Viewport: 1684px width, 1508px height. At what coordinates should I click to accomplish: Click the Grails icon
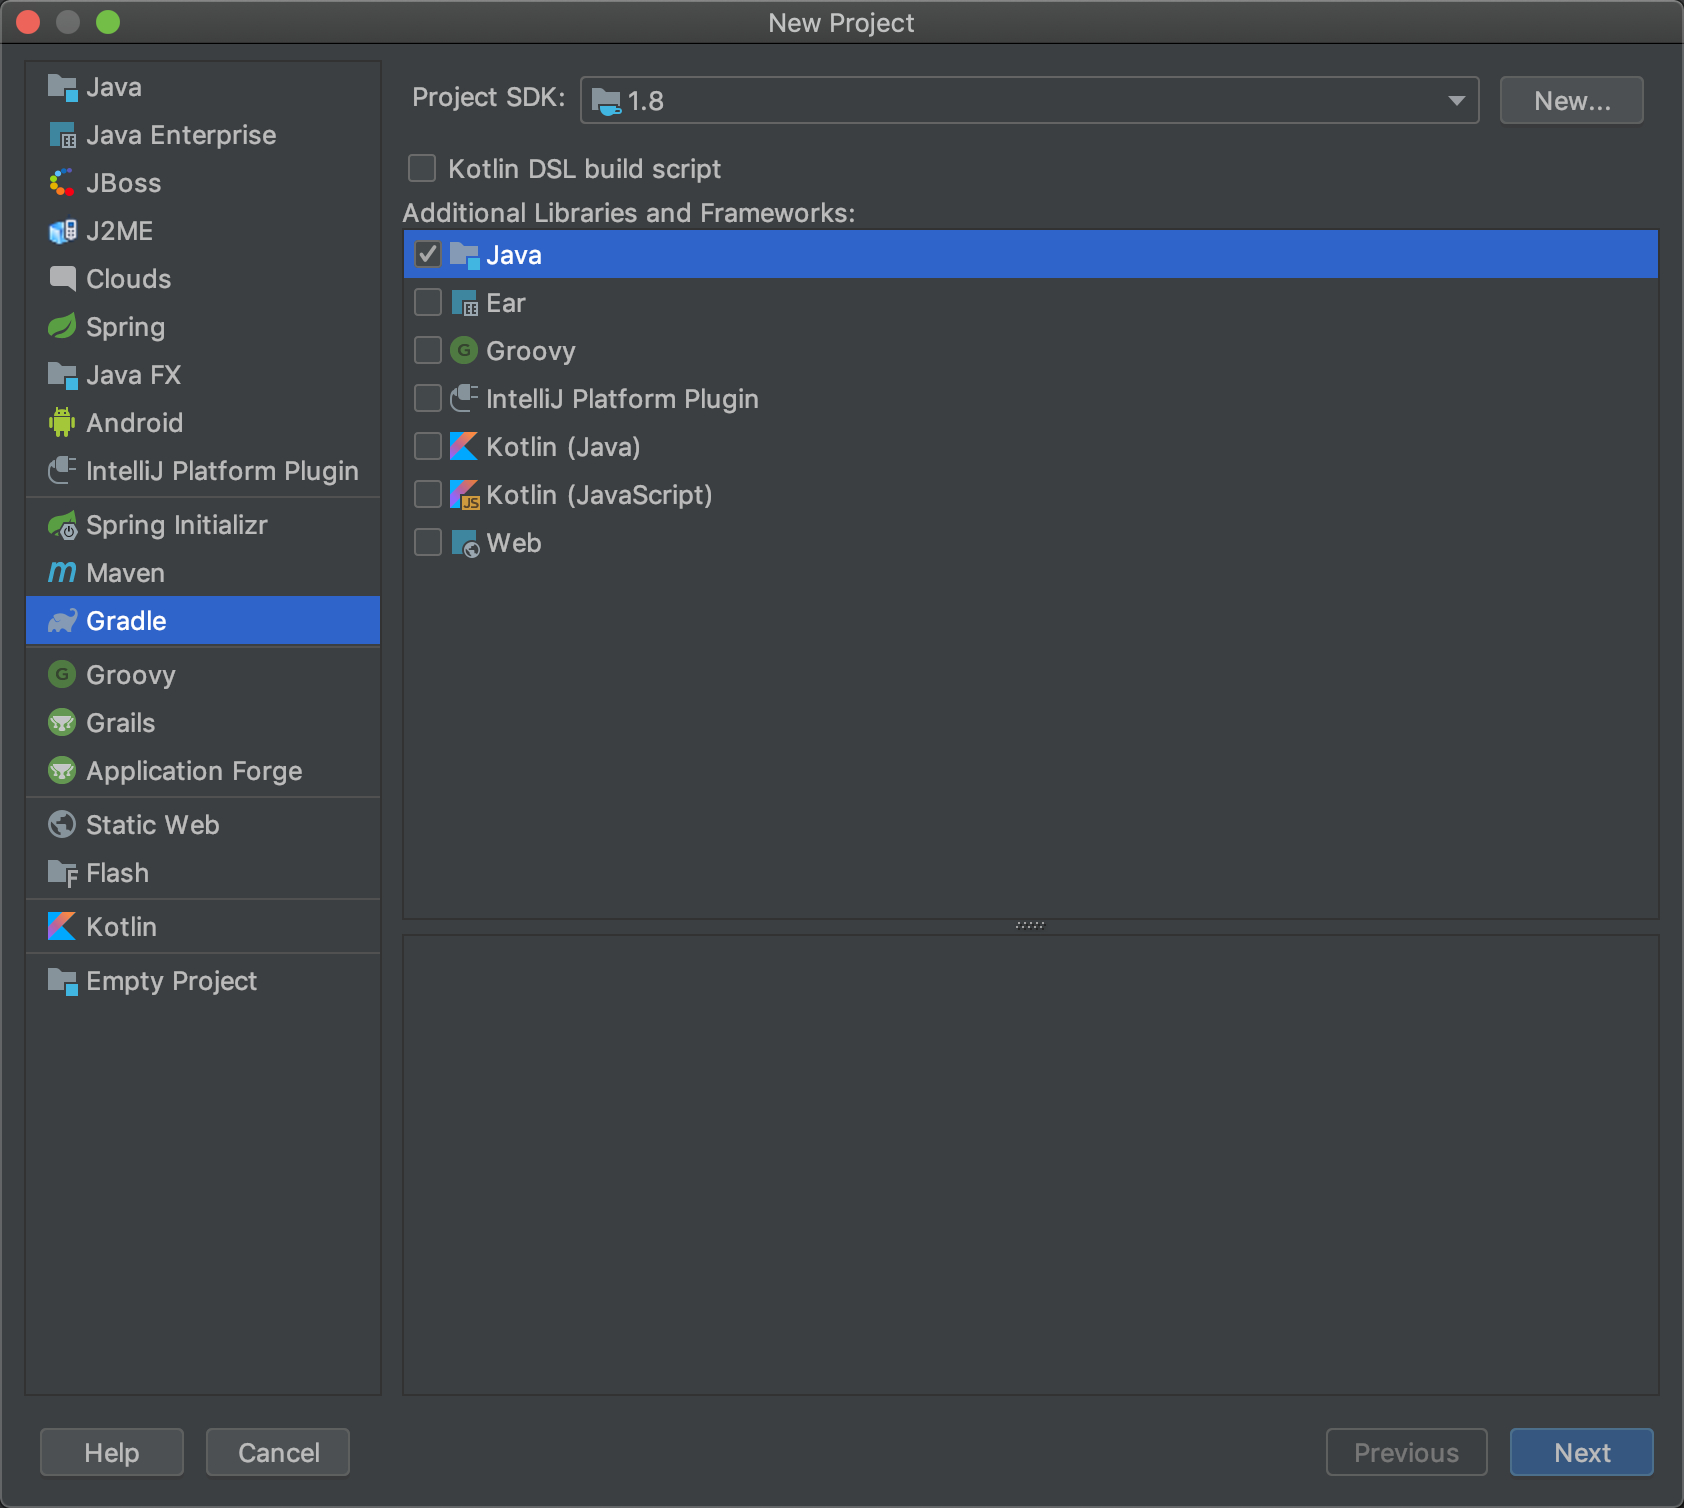[62, 723]
